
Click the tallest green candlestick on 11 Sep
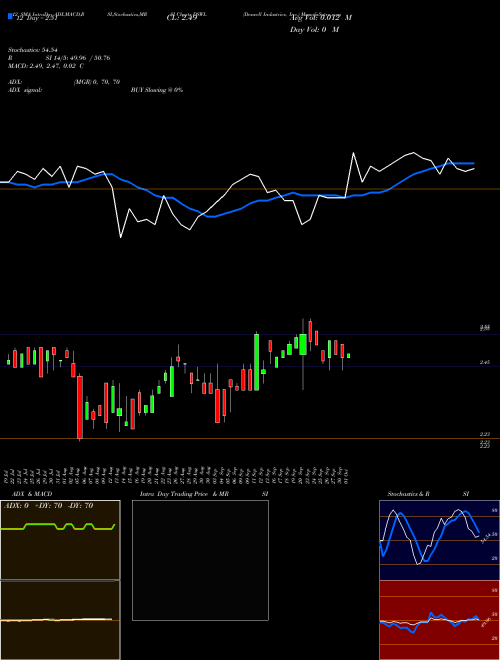pos(256,362)
